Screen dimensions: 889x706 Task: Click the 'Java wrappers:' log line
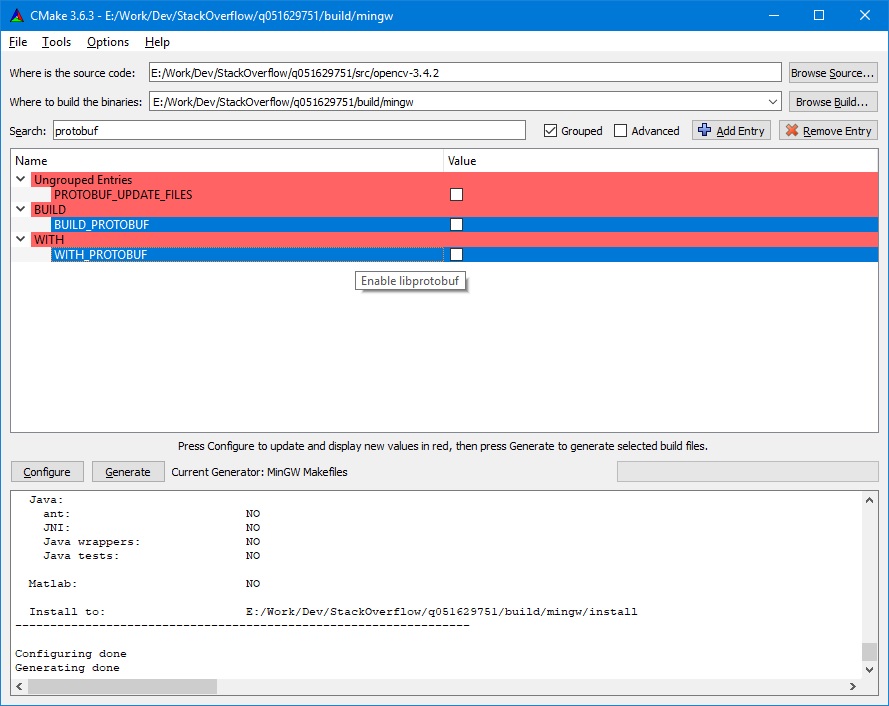[x=151, y=542]
